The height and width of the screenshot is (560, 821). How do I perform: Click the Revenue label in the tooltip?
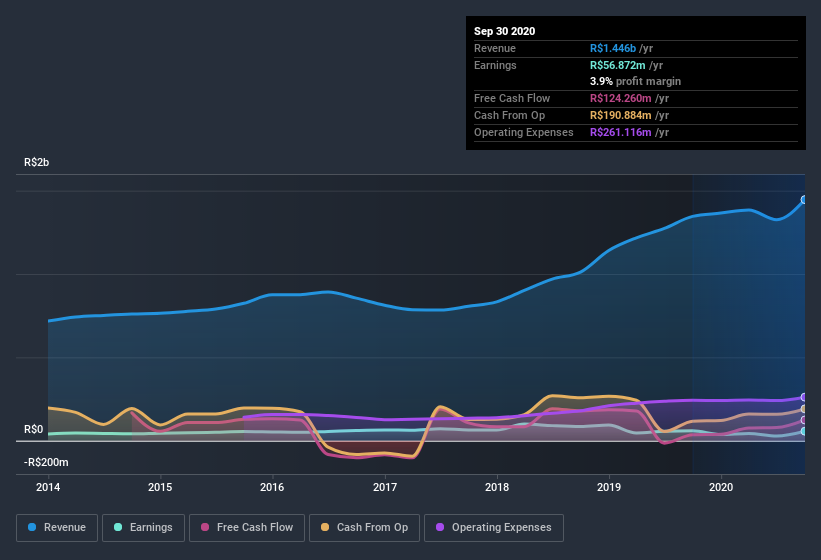(495, 48)
